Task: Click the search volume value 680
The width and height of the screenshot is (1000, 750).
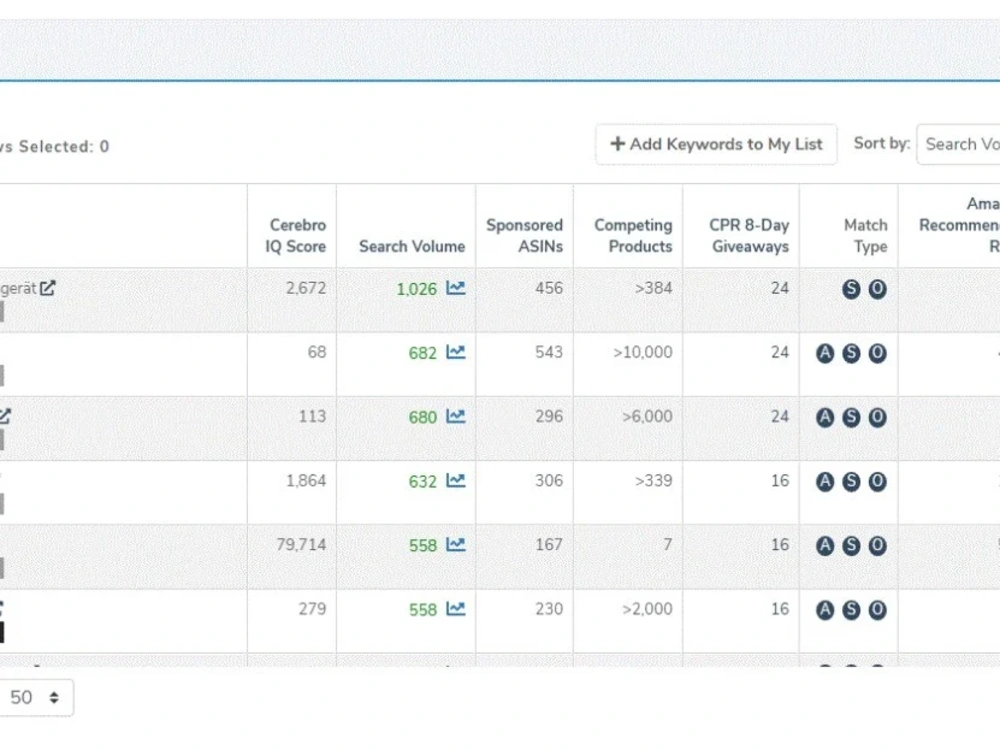Action: pos(422,417)
